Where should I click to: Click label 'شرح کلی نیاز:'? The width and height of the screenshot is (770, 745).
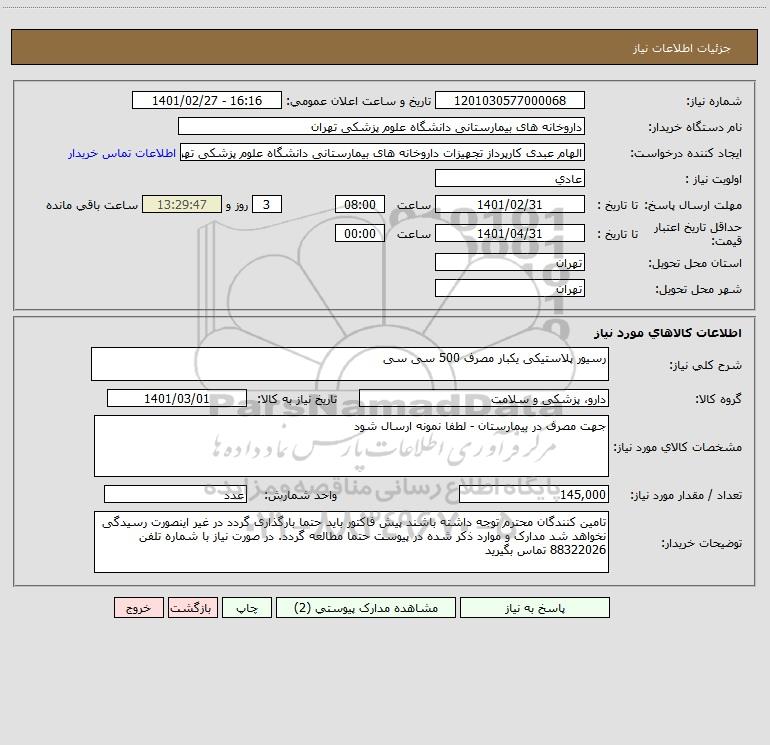[x=706, y=365]
